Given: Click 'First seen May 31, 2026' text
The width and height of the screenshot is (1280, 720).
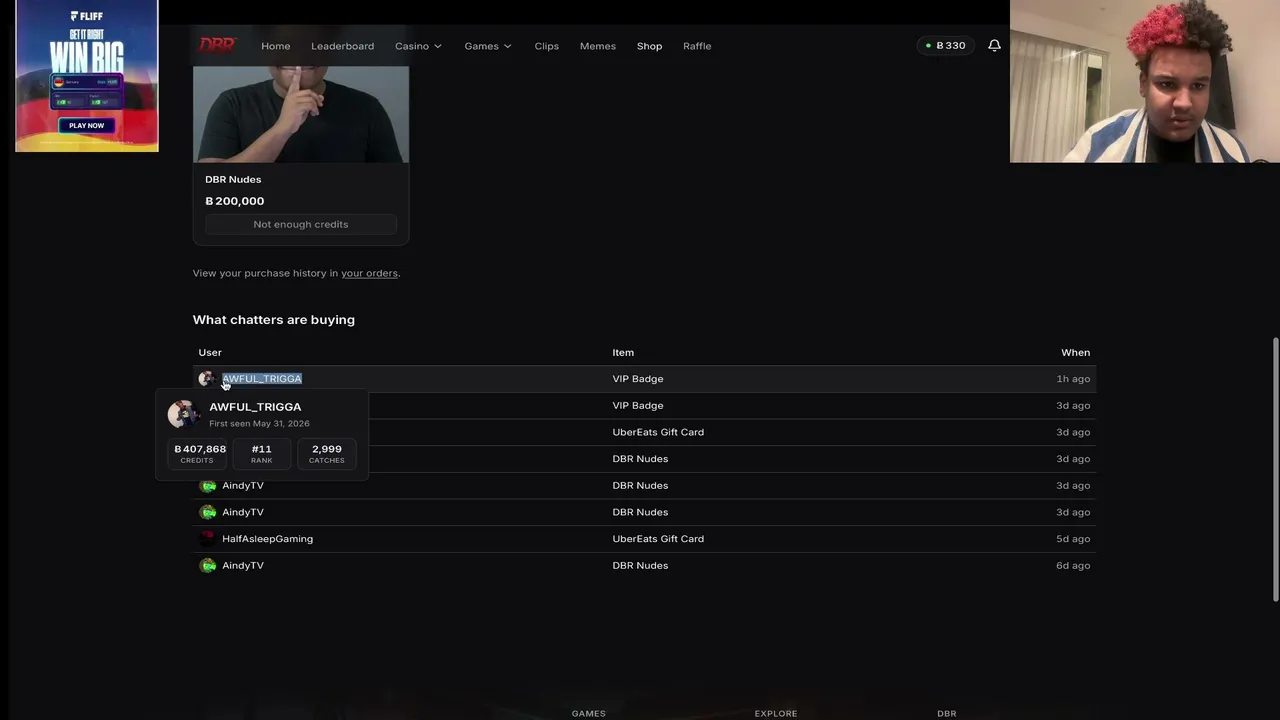Looking at the screenshot, I should pyautogui.click(x=259, y=423).
